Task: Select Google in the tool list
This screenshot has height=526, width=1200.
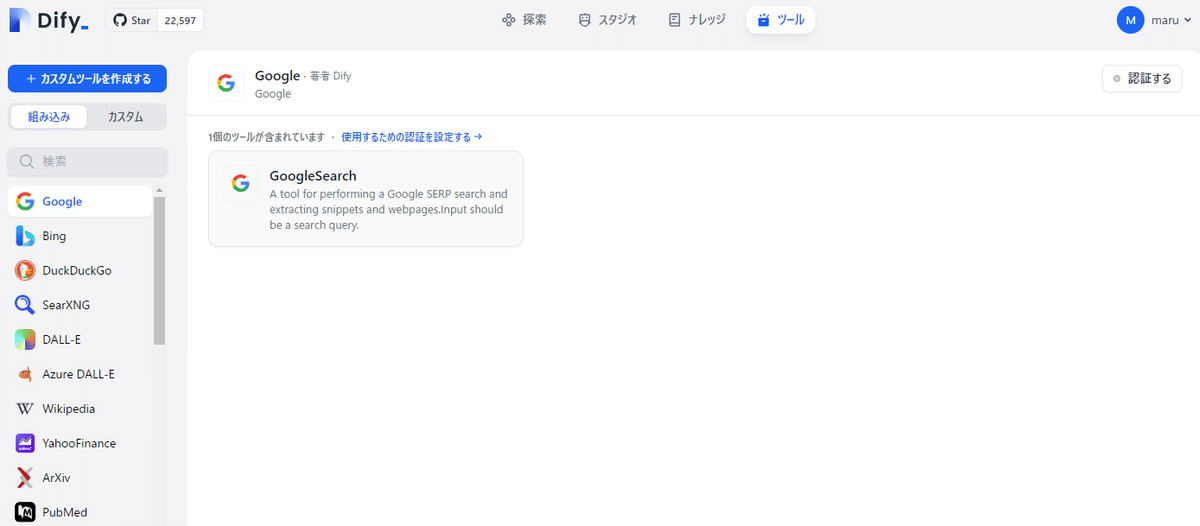Action: coord(80,202)
